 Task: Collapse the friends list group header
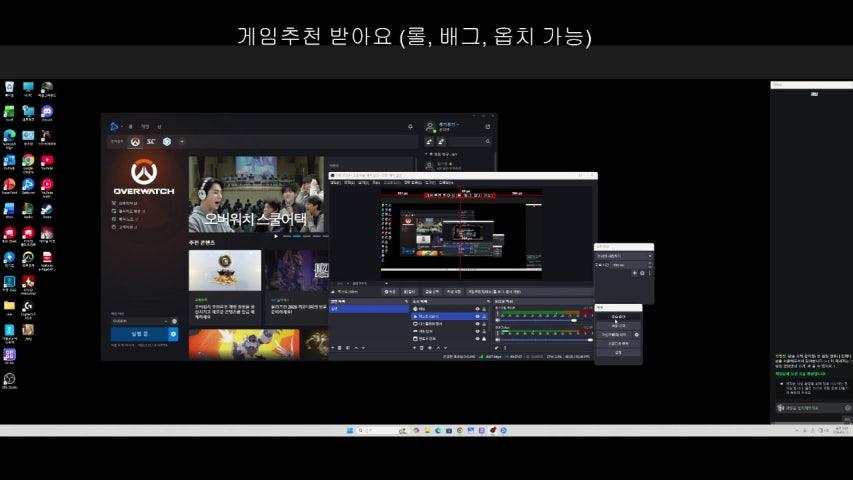pyautogui.click(x=442, y=155)
